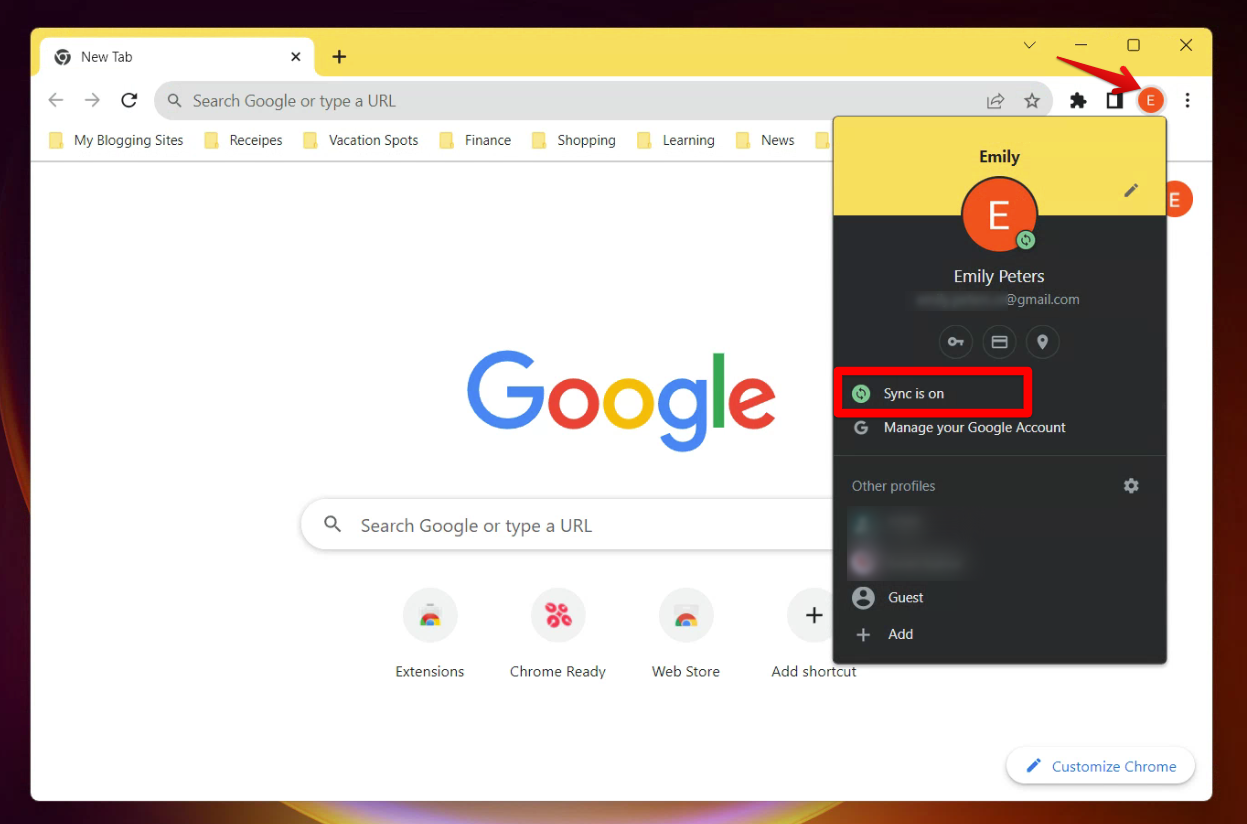Open a new tab with plus button

339,57
